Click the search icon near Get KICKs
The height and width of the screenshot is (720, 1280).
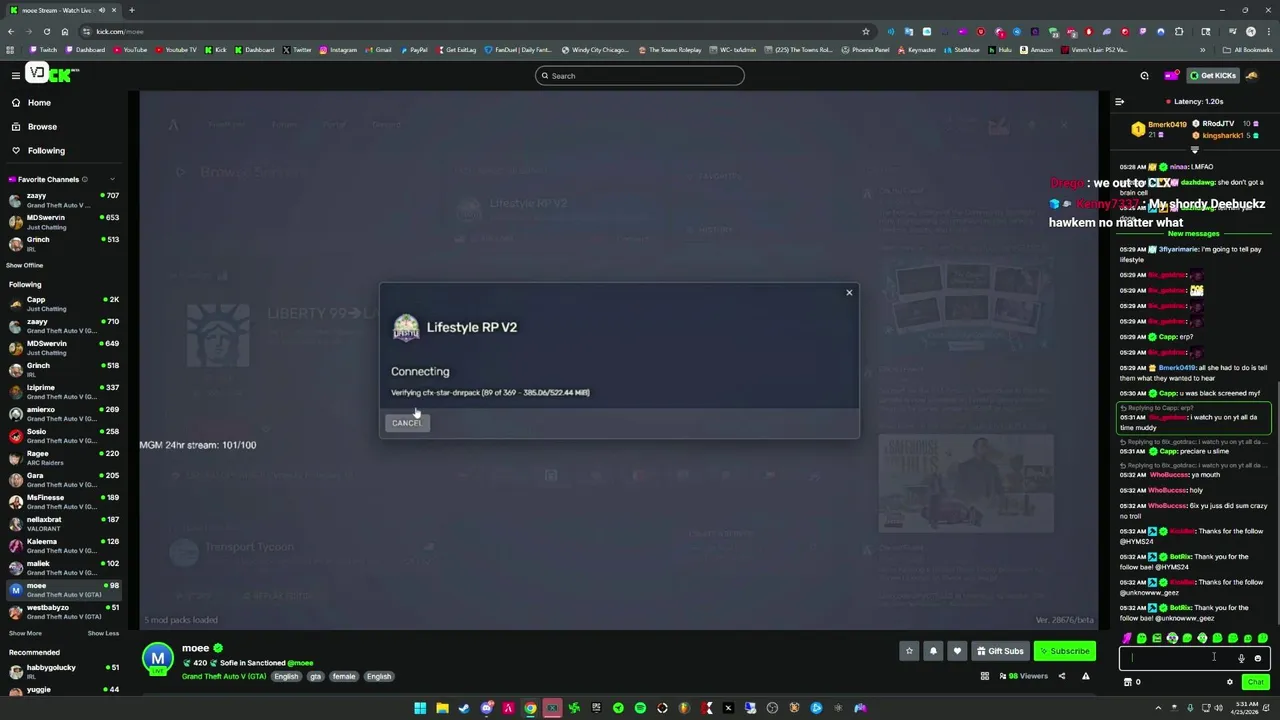click(1144, 76)
